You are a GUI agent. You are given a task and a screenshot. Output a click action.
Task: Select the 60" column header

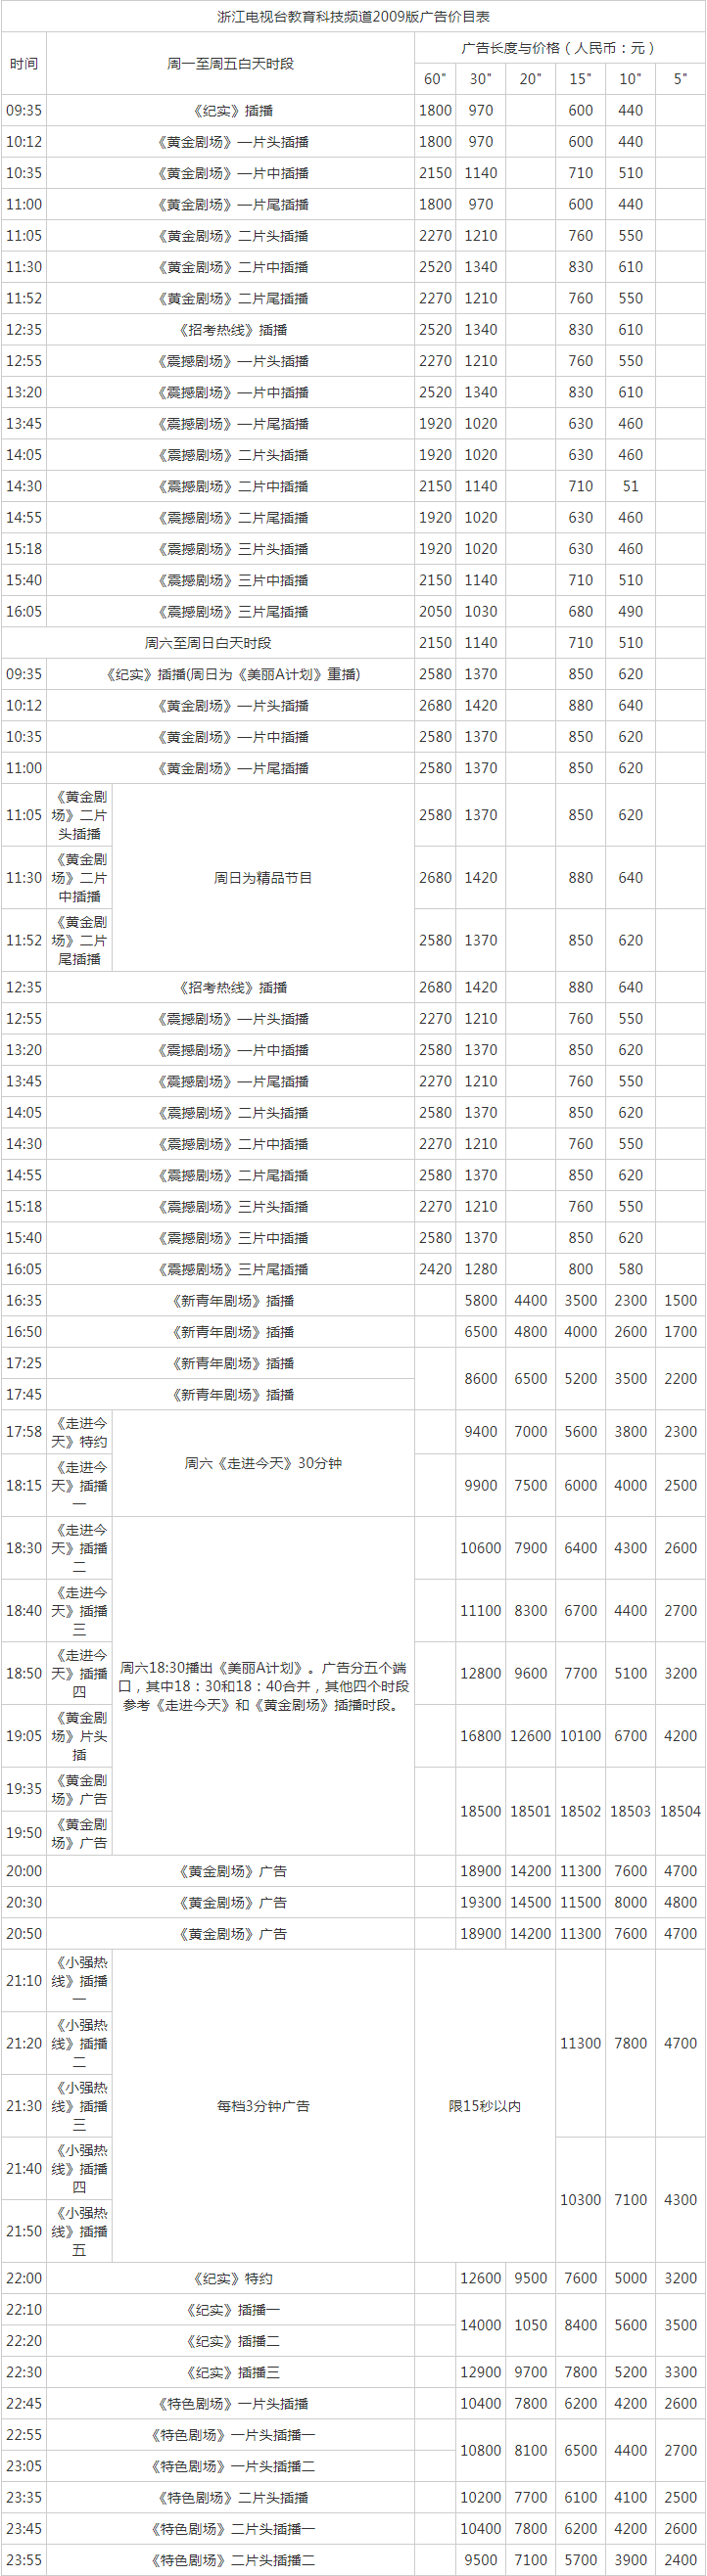coord(435,79)
